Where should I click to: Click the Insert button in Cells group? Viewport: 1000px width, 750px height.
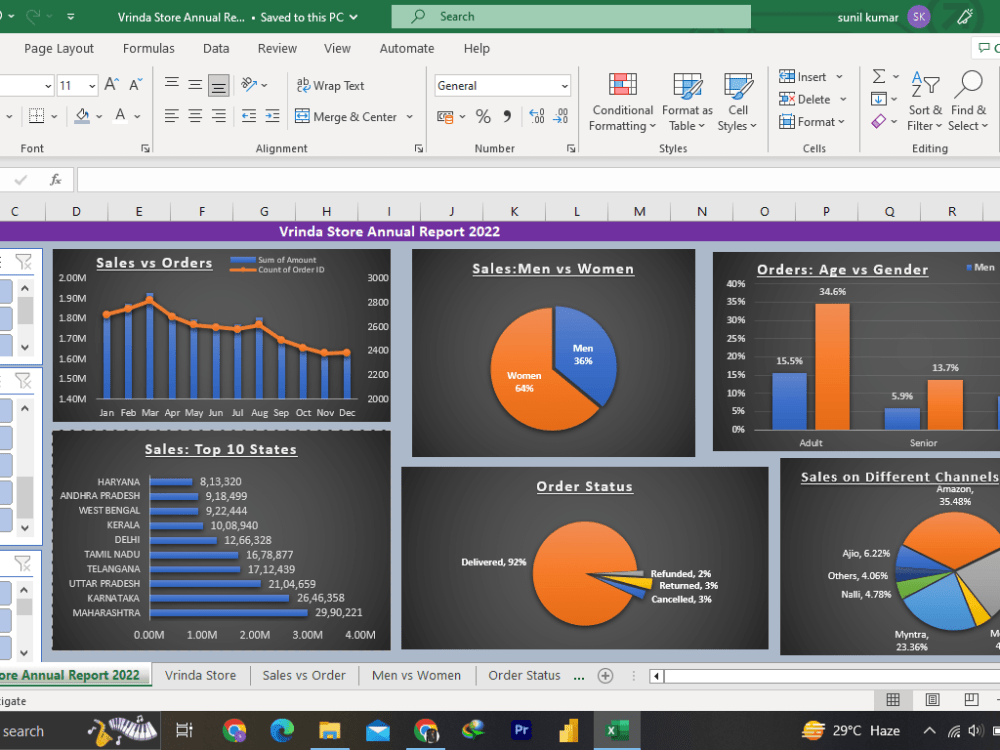coord(807,76)
